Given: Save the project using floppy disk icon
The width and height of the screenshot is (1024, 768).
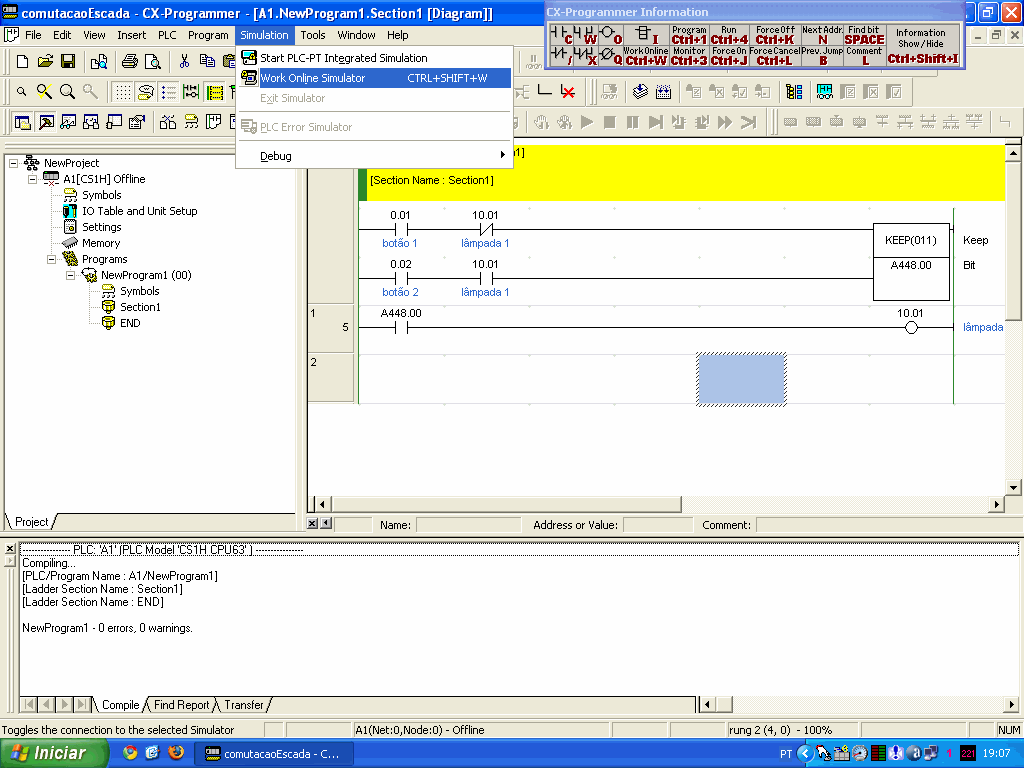Looking at the screenshot, I should [x=67, y=61].
